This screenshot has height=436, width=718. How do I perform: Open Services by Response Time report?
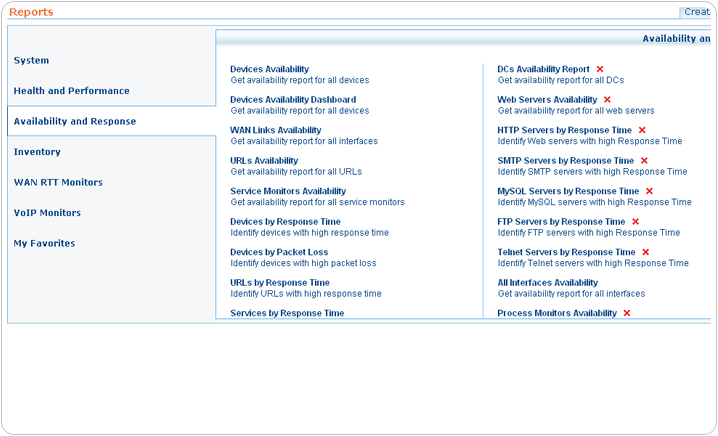(287, 313)
